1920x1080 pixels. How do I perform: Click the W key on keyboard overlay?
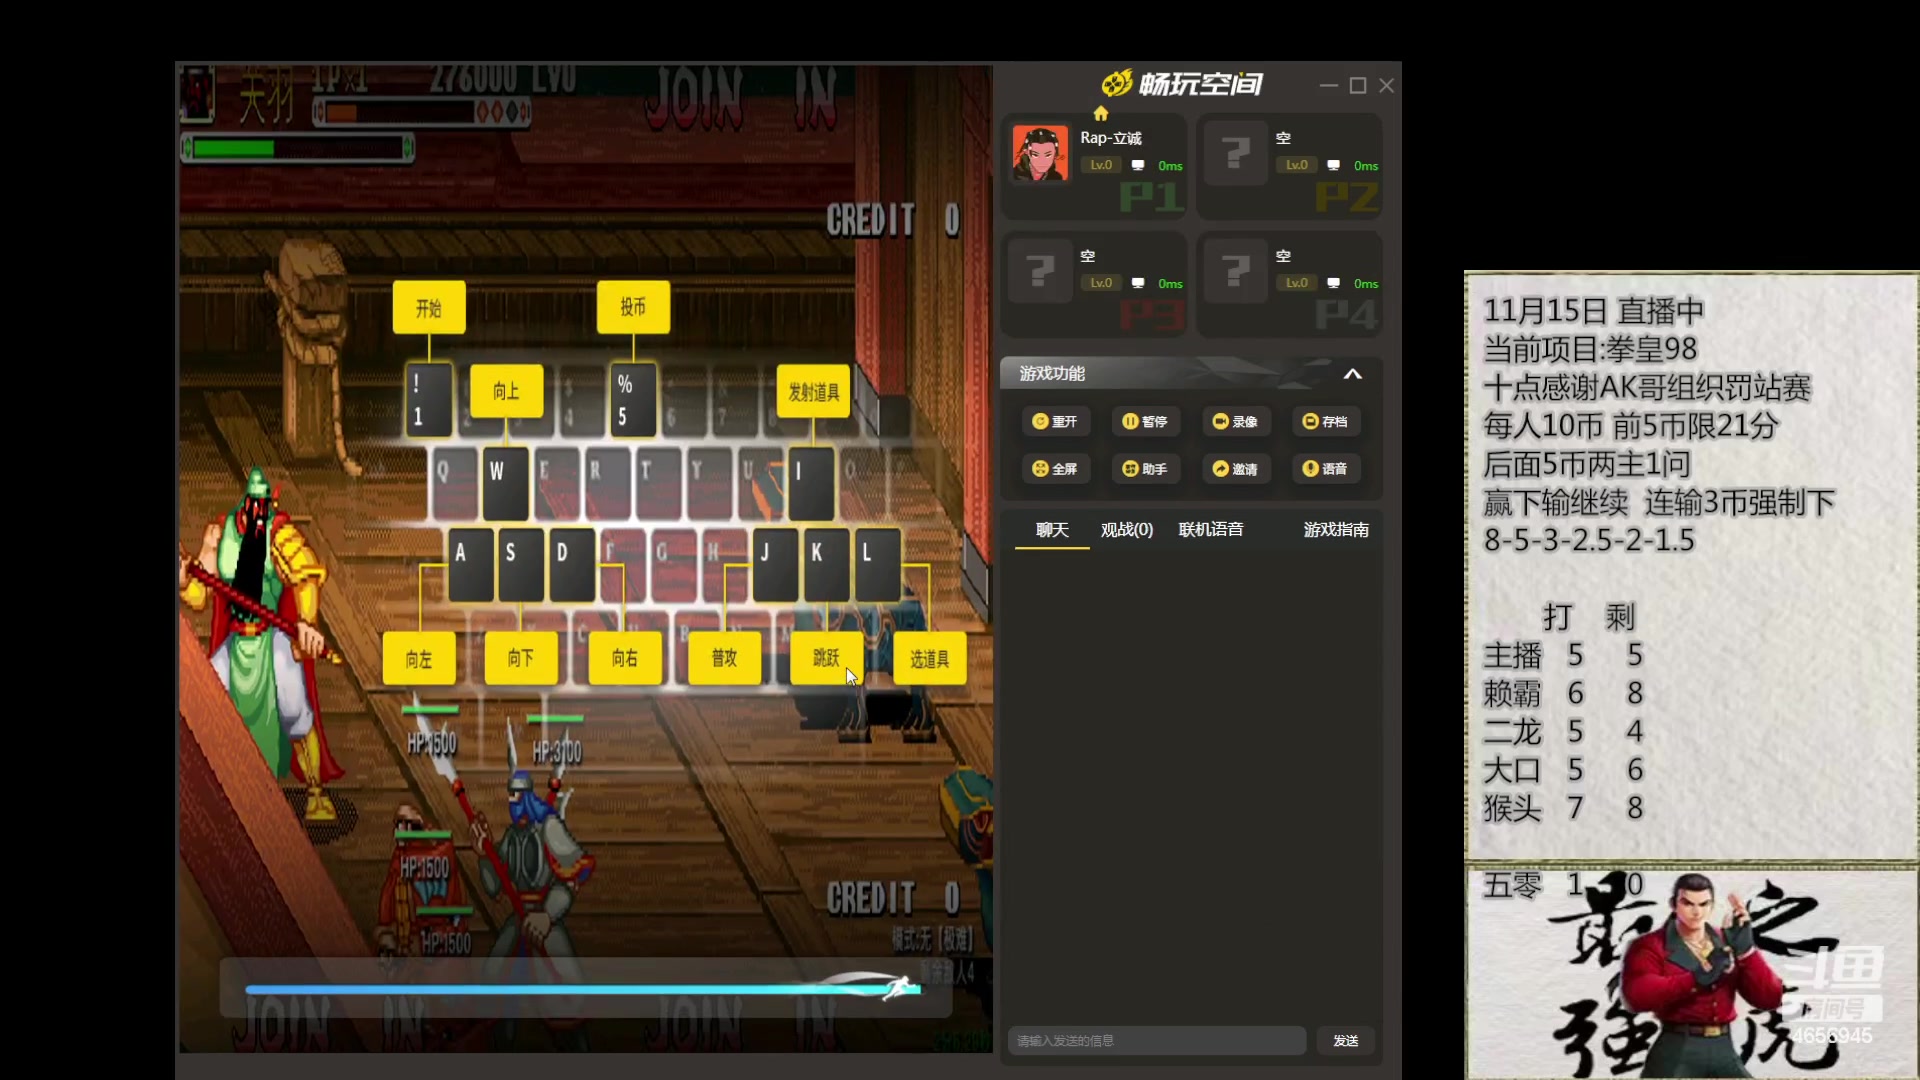[x=506, y=484]
